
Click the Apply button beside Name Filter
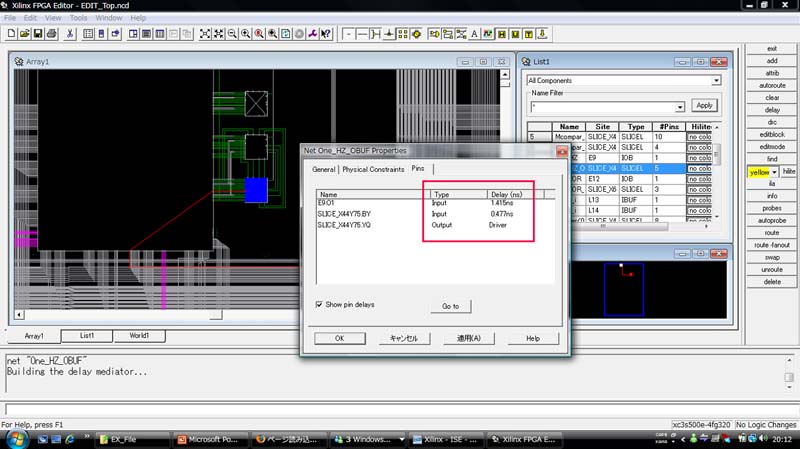(x=704, y=105)
